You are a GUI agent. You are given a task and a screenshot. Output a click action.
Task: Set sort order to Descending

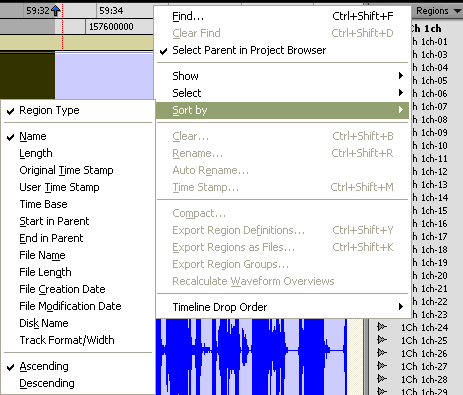[78, 383]
